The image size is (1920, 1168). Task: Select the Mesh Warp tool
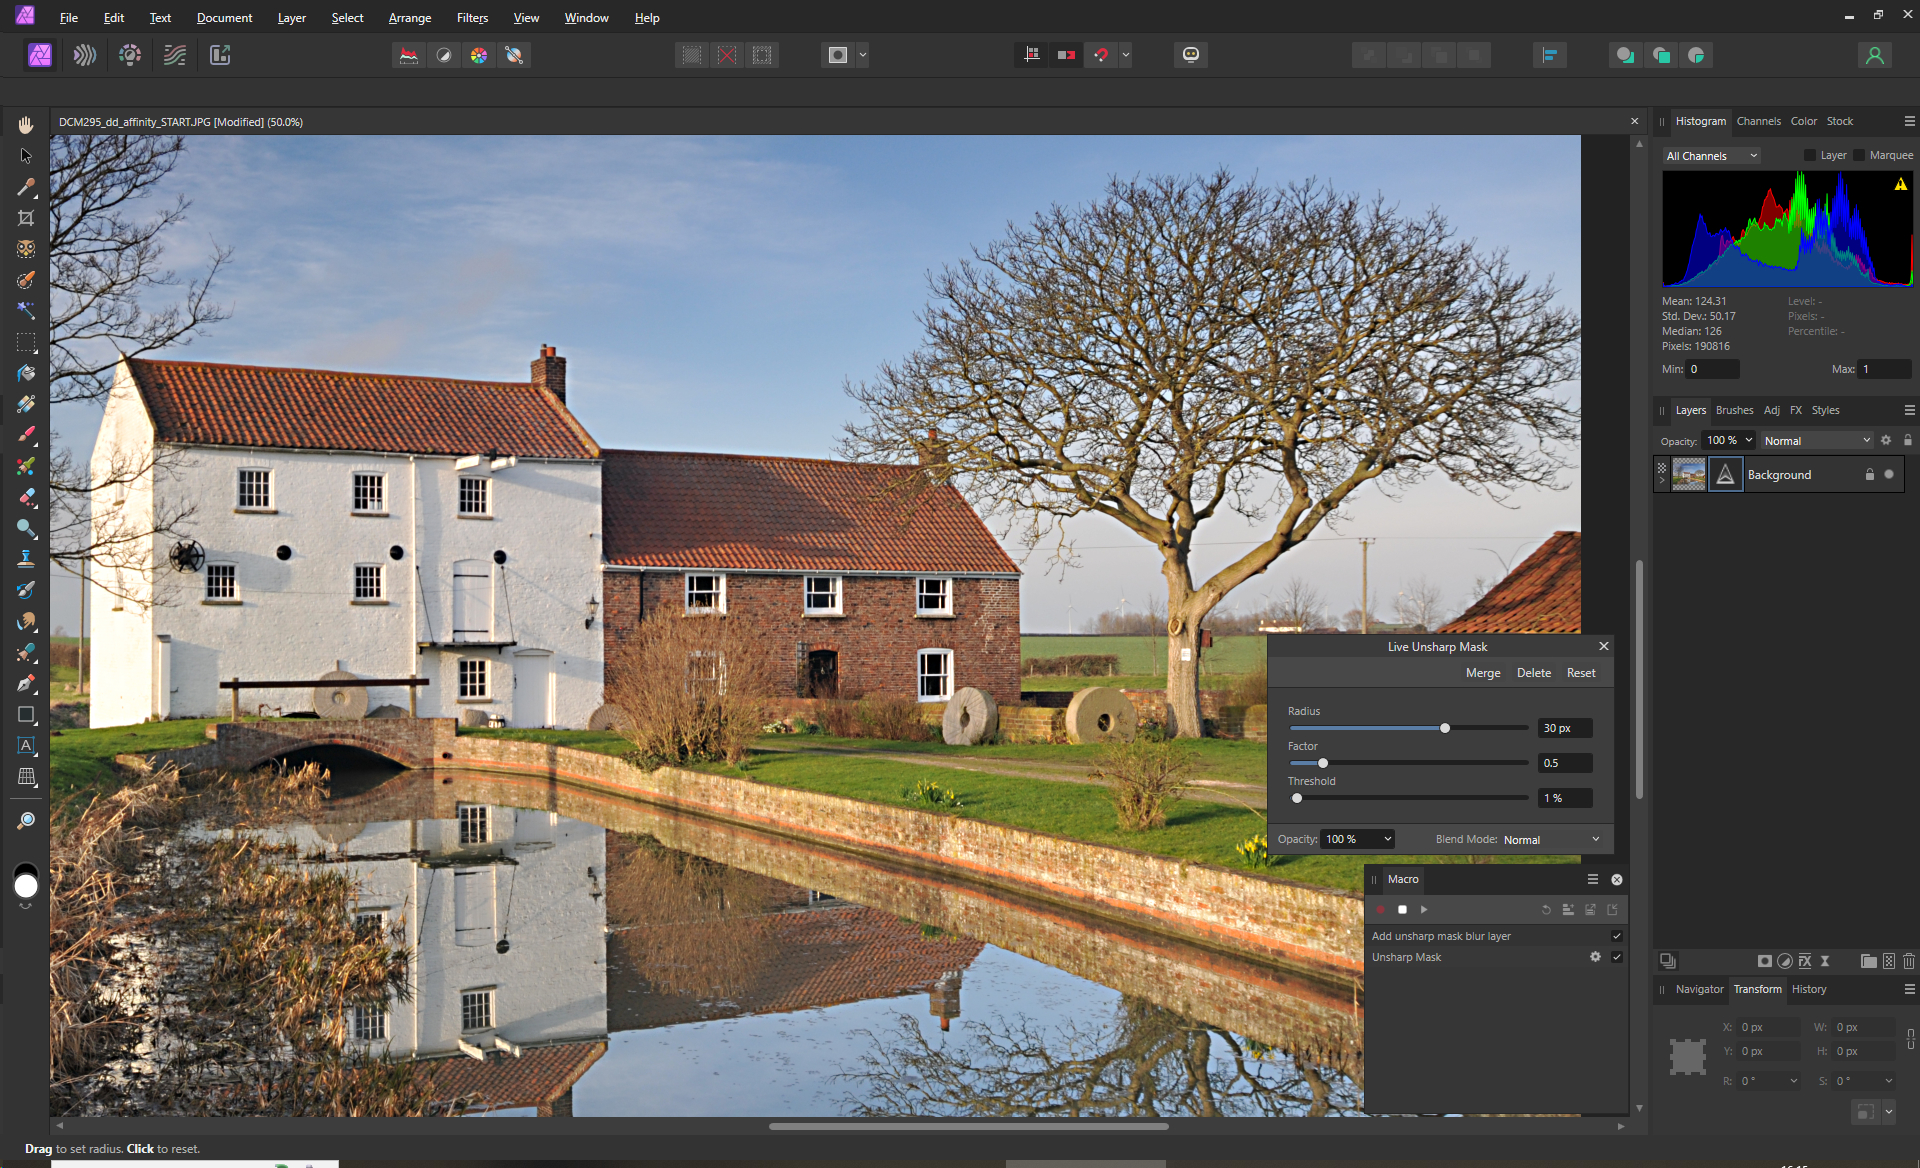pyautogui.click(x=26, y=776)
